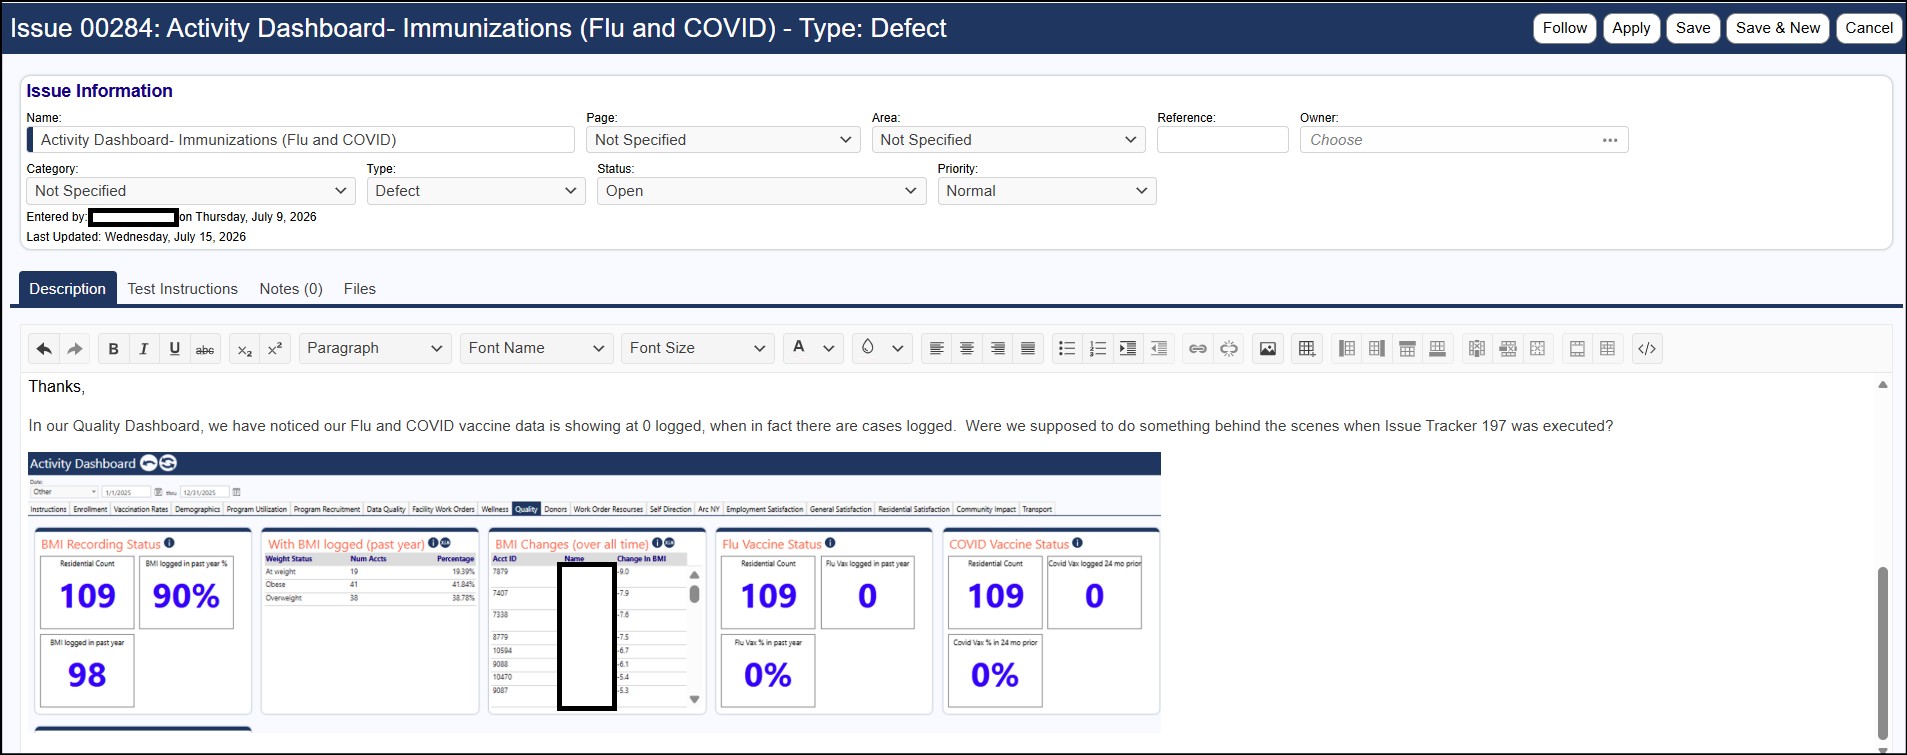Apply subscript formatting
Image resolution: width=1907 pixels, height=755 pixels.
[244, 349]
